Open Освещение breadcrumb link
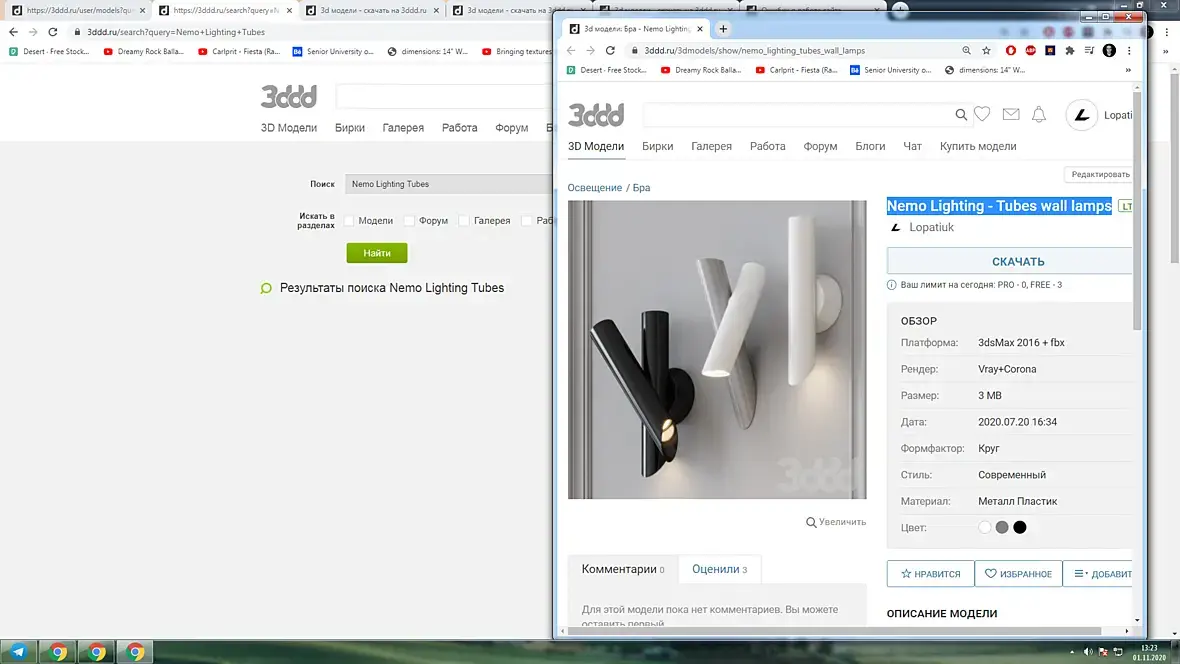Screen dimensions: 1180x664 (x=595, y=187)
